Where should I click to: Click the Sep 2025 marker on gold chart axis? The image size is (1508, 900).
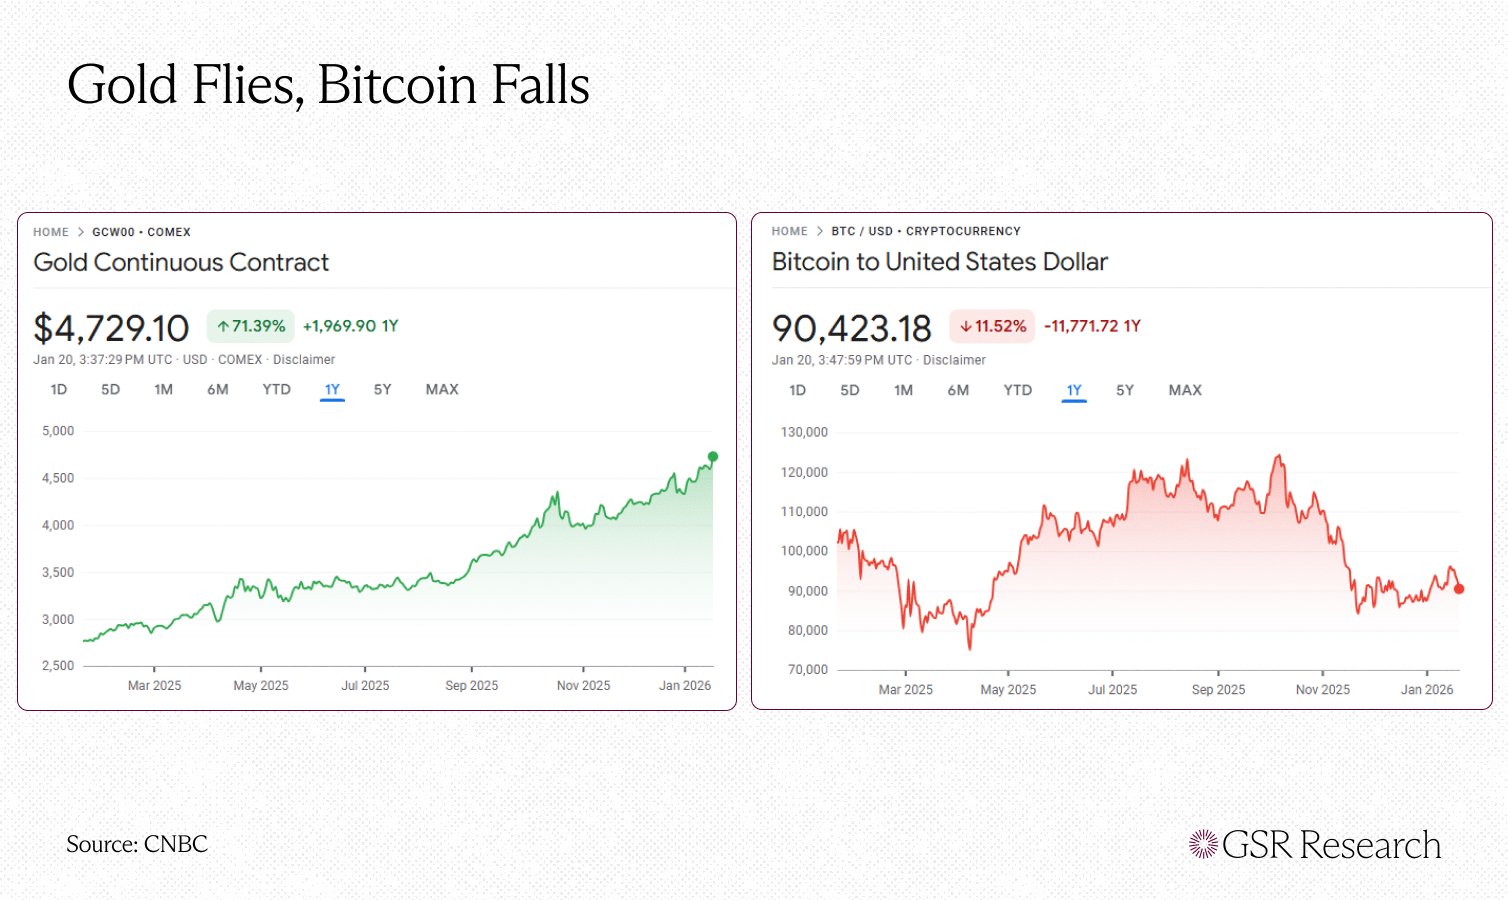[471, 685]
